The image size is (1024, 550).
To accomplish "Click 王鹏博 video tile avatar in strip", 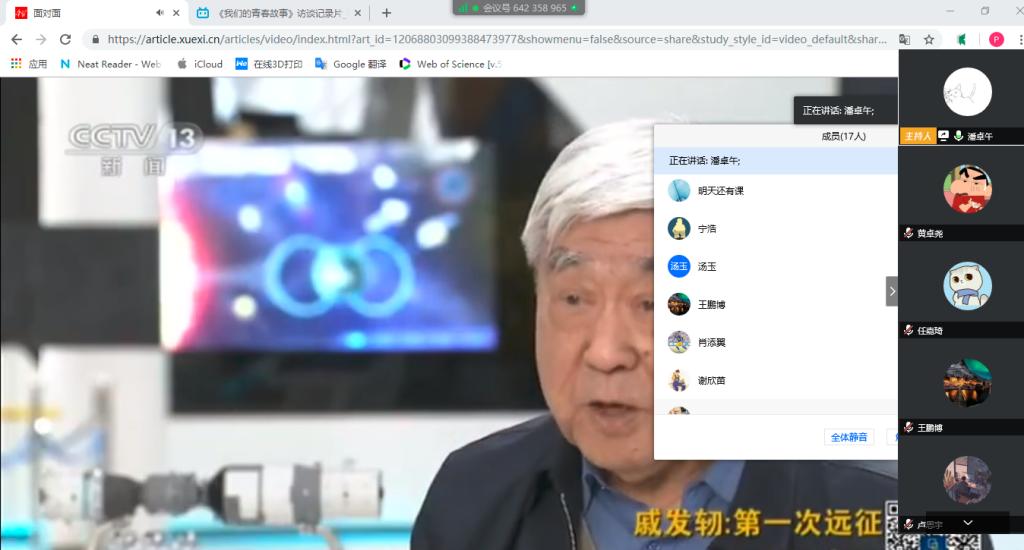I will [x=967, y=383].
